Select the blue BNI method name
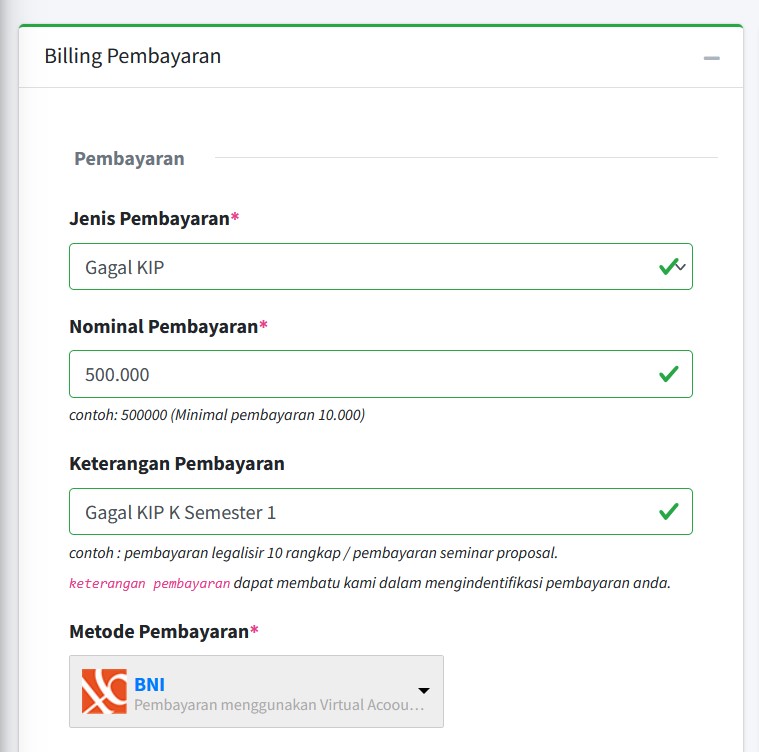759x752 pixels. (x=150, y=684)
